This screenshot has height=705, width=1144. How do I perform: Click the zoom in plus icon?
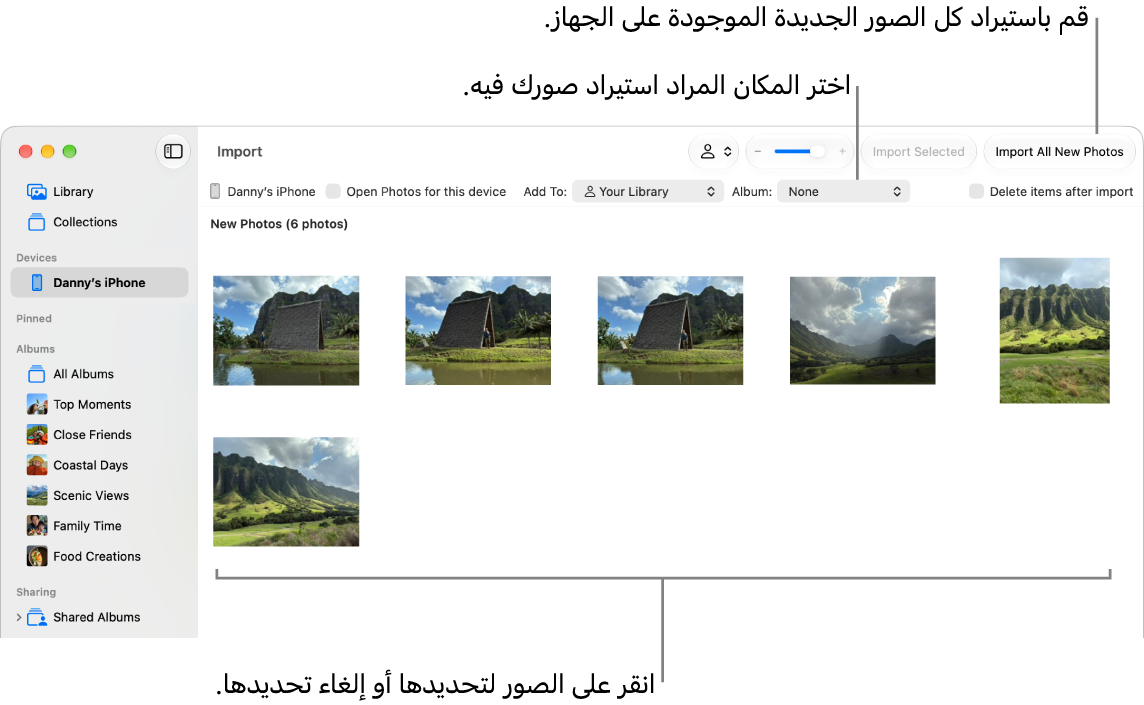click(842, 151)
